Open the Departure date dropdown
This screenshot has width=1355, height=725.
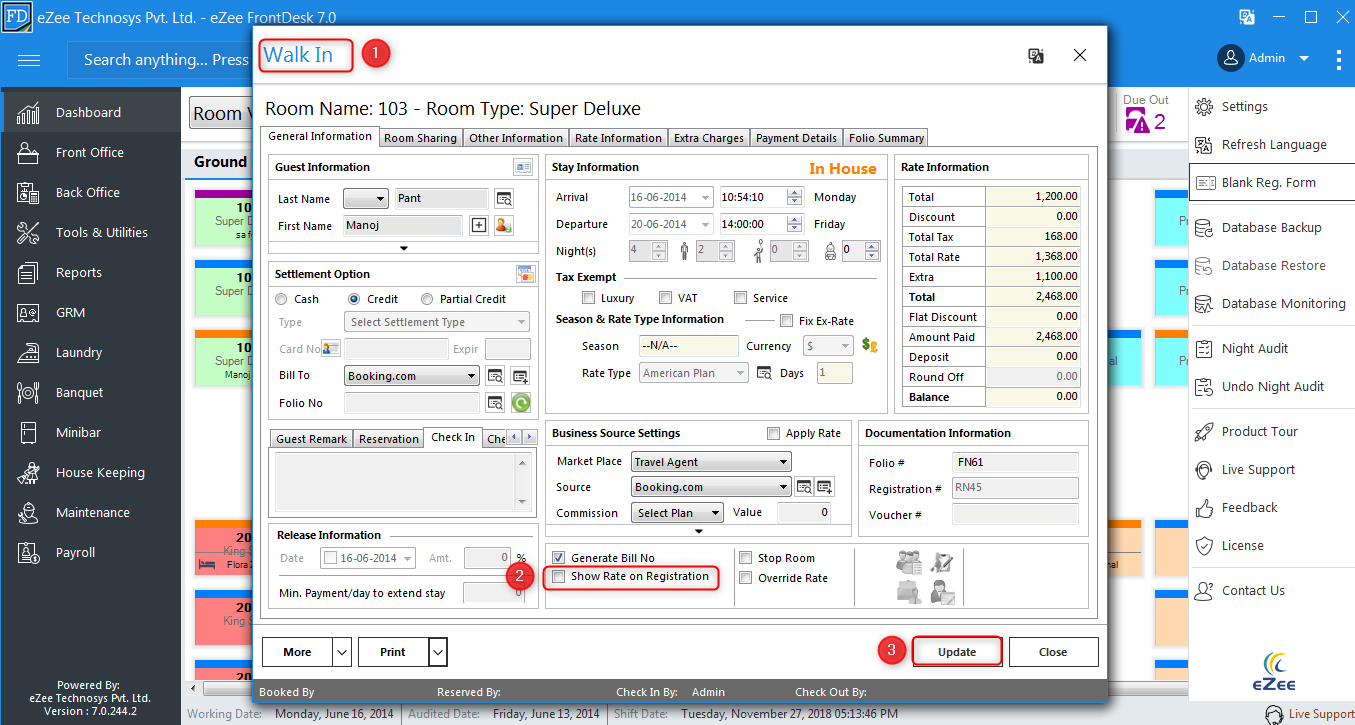coord(706,224)
